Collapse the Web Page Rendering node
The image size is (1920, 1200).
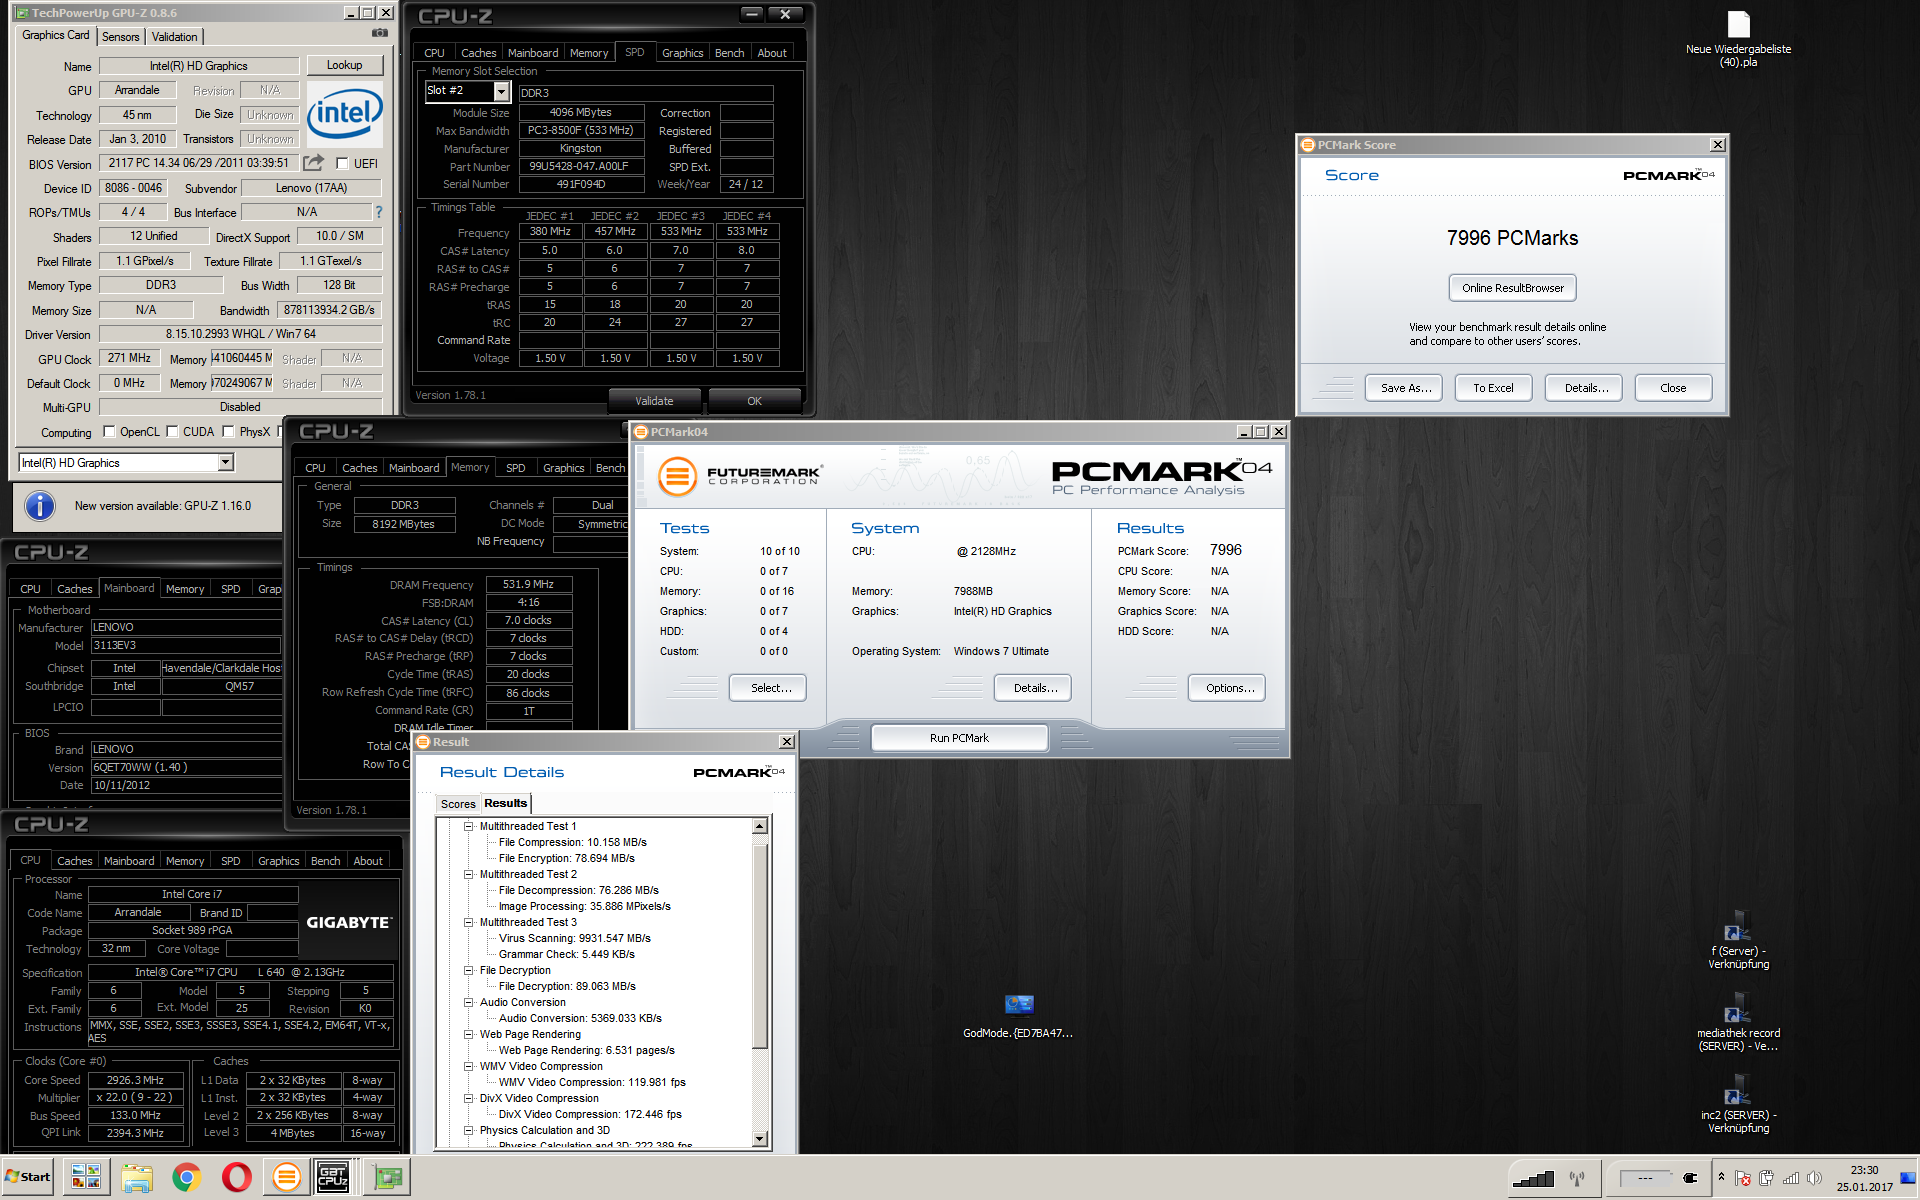tap(468, 1034)
